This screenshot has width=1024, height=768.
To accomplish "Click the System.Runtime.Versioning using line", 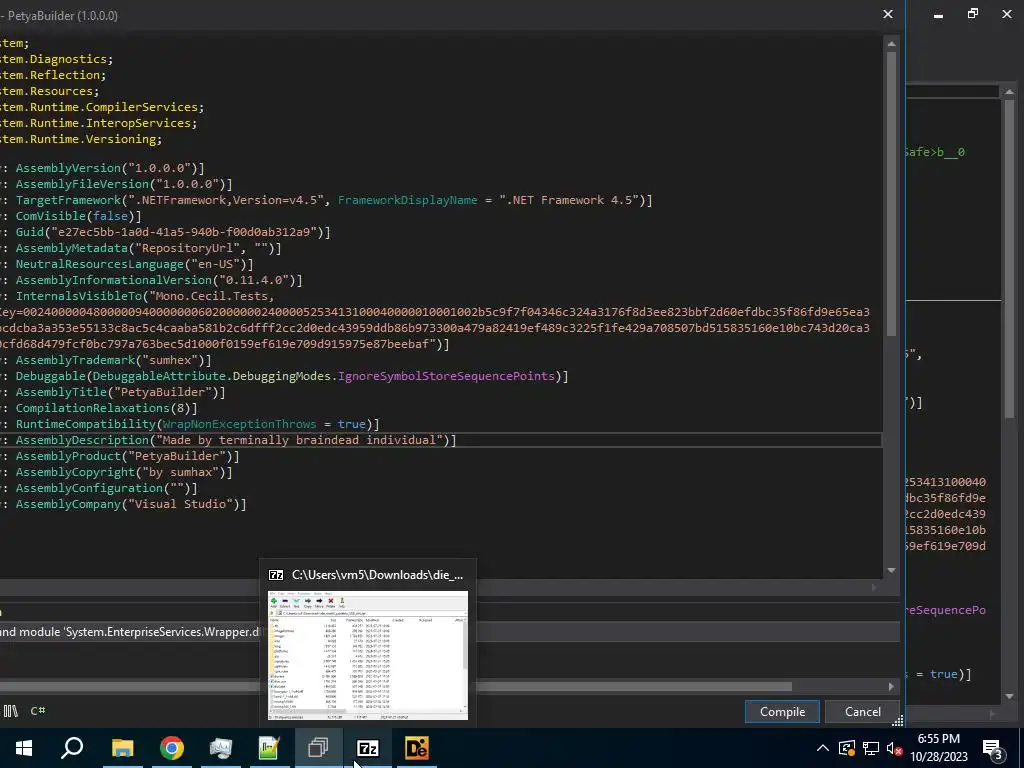I will coord(81,139).
